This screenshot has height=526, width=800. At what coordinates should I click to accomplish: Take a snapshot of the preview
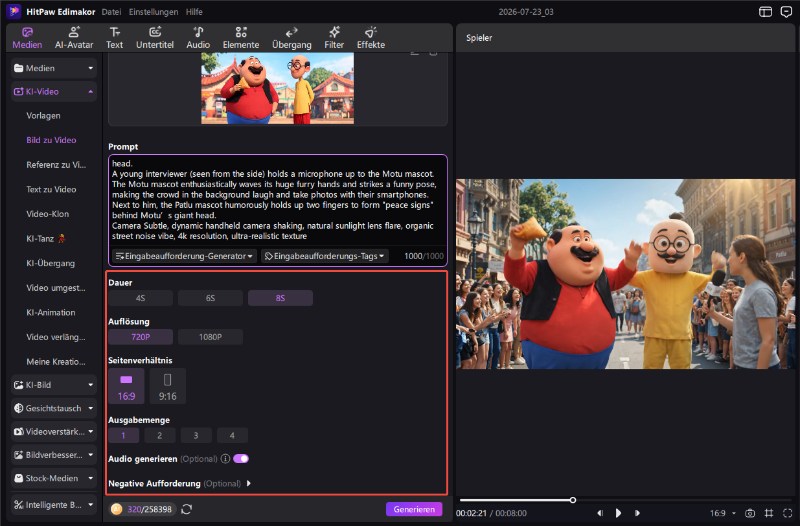click(750, 513)
